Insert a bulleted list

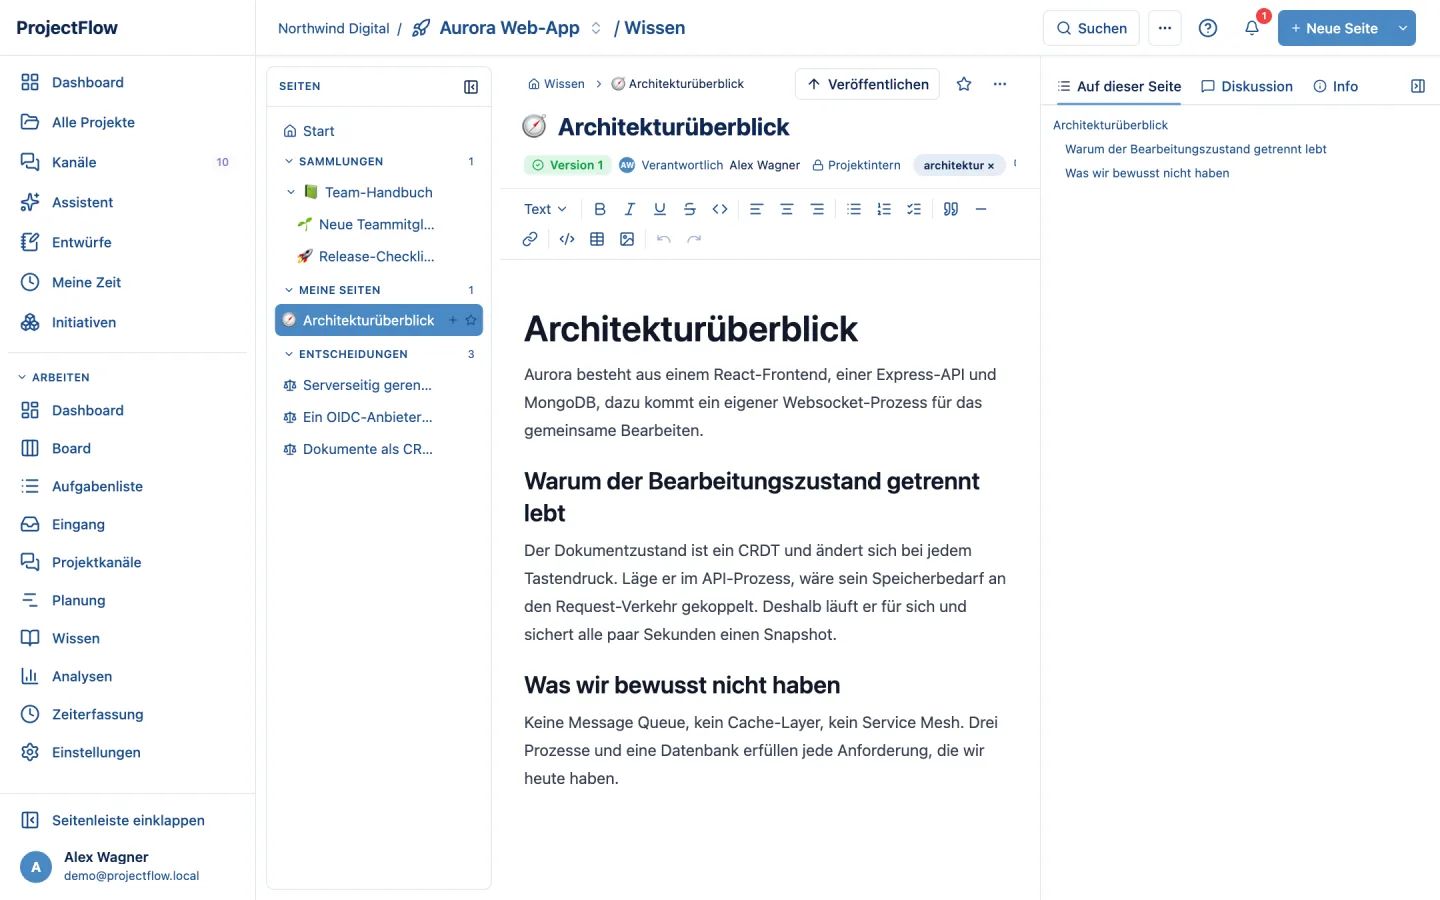(x=854, y=209)
